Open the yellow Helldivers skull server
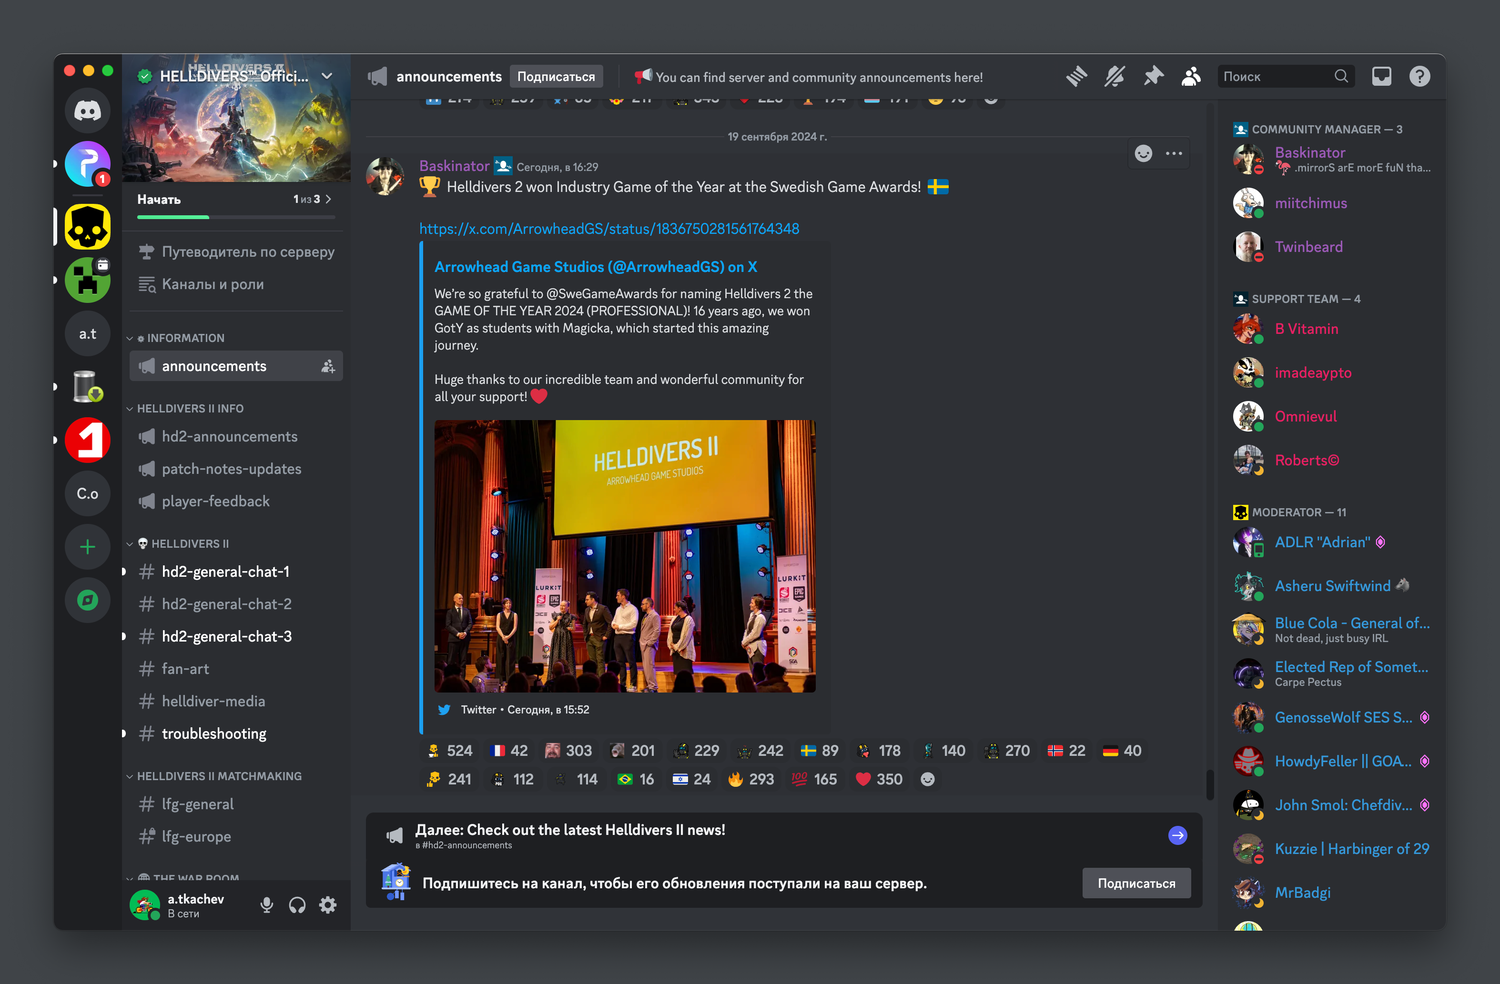The width and height of the screenshot is (1500, 984). [x=88, y=227]
